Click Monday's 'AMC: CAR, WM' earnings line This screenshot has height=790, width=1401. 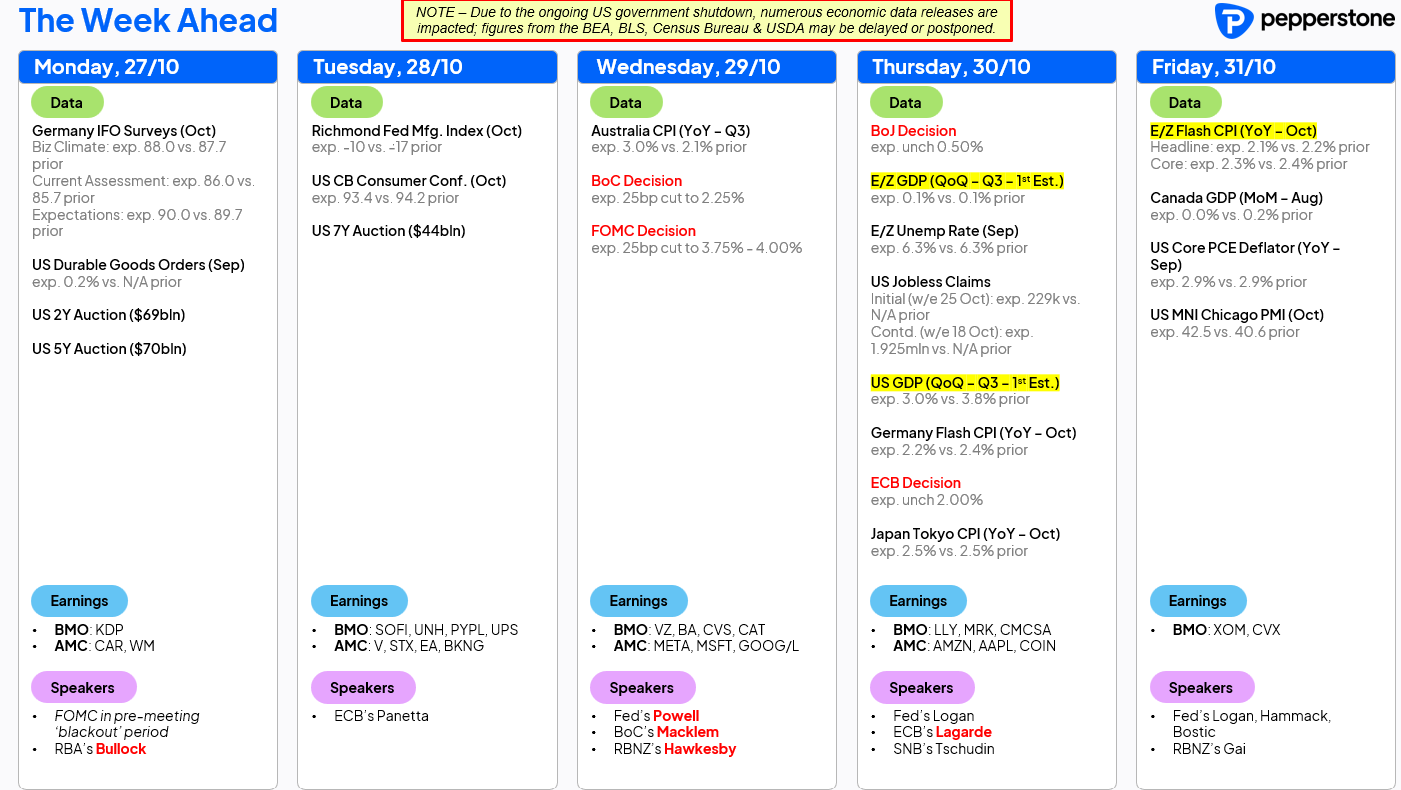click(104, 646)
